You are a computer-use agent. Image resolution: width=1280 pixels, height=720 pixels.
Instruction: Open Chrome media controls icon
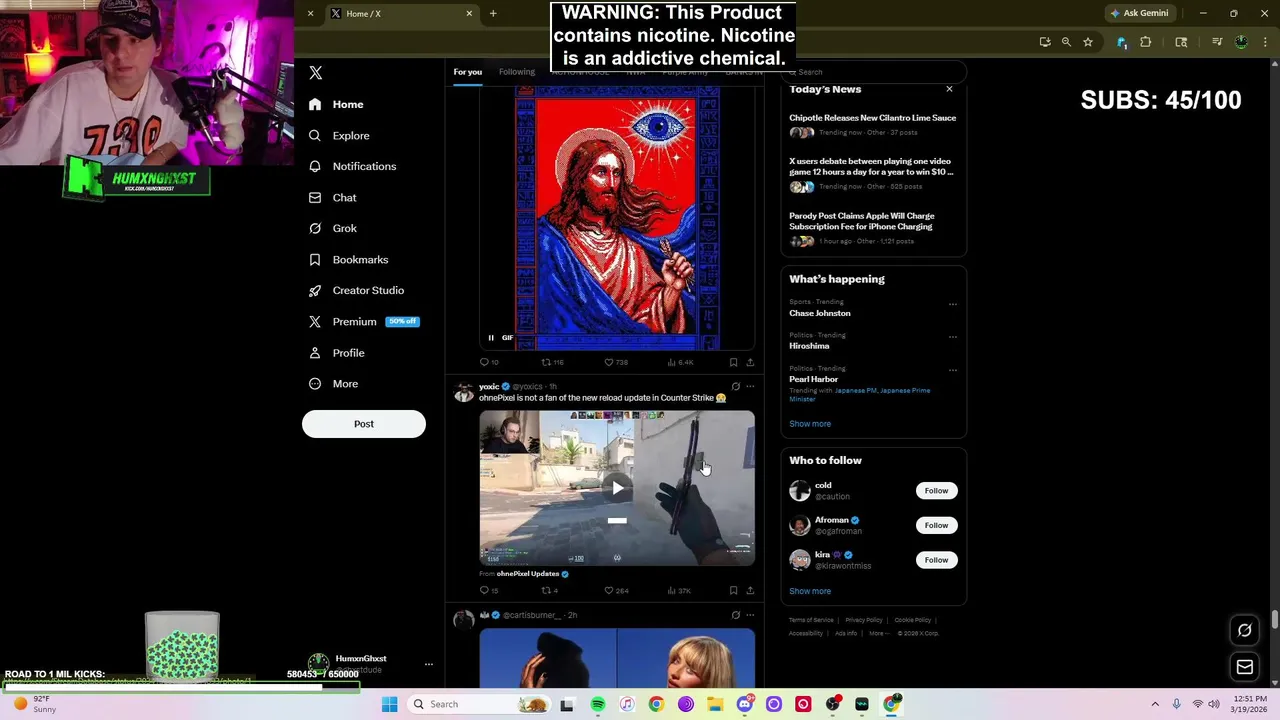1217,42
